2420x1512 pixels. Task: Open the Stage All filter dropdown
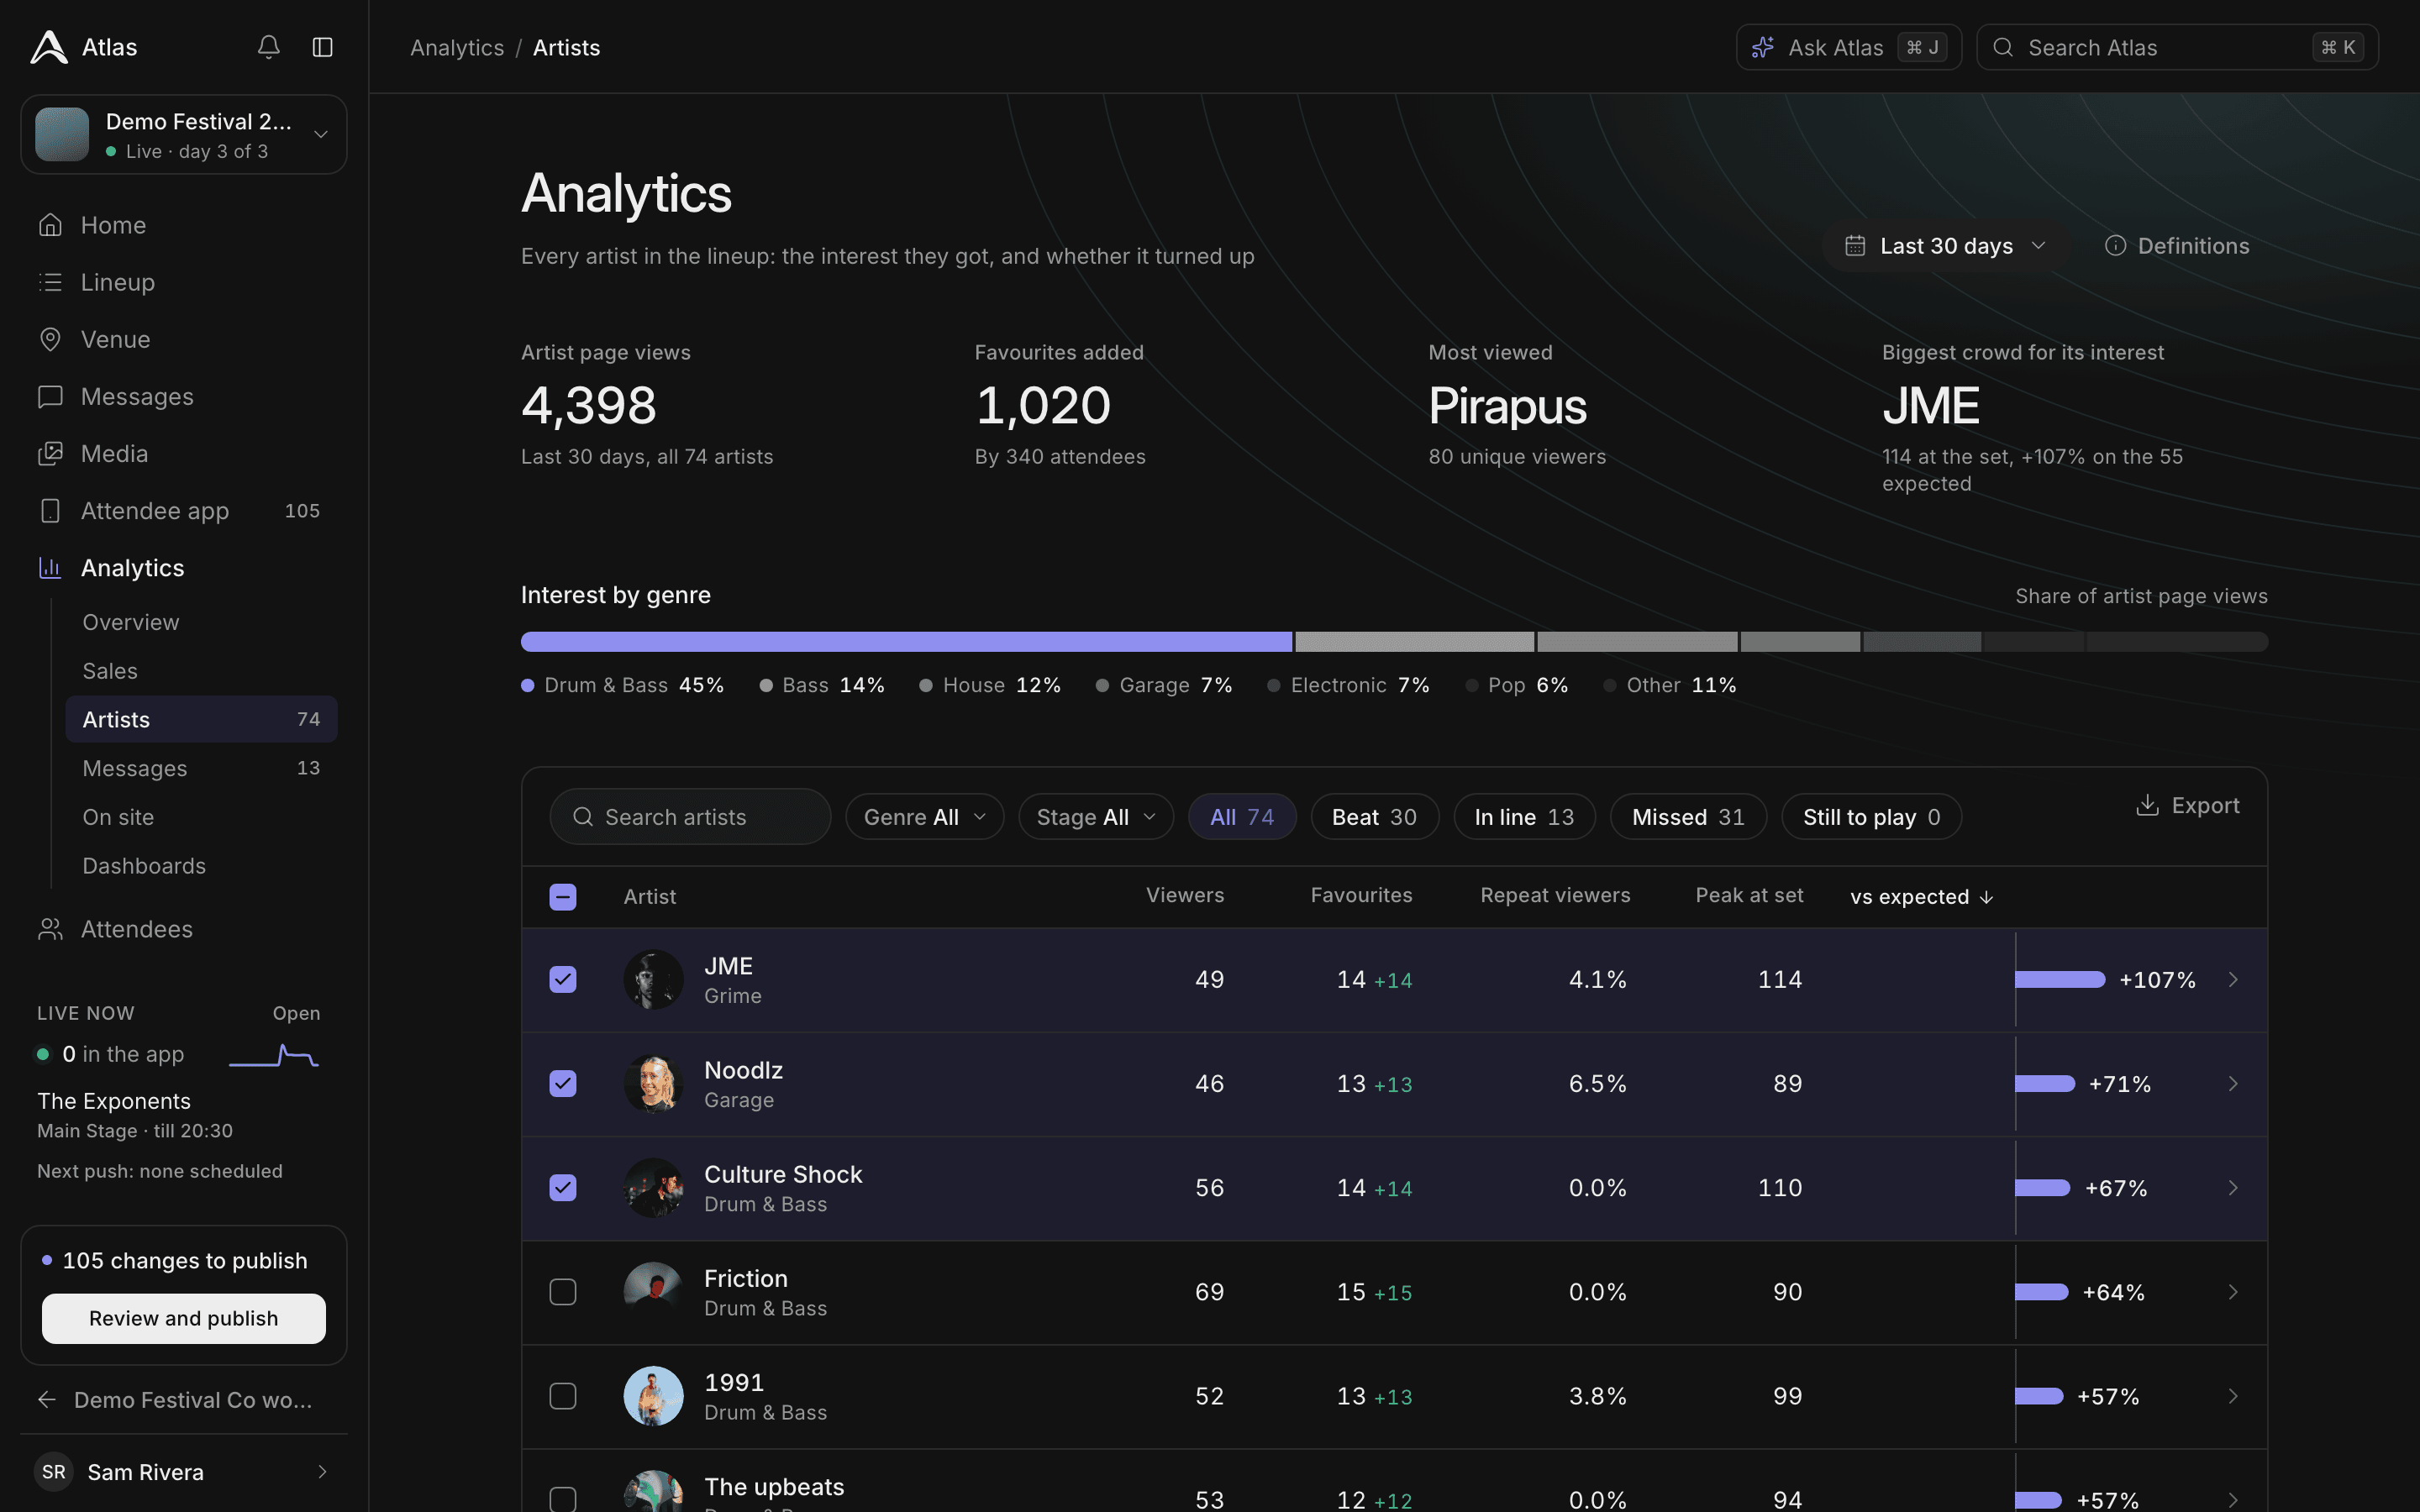[1096, 817]
